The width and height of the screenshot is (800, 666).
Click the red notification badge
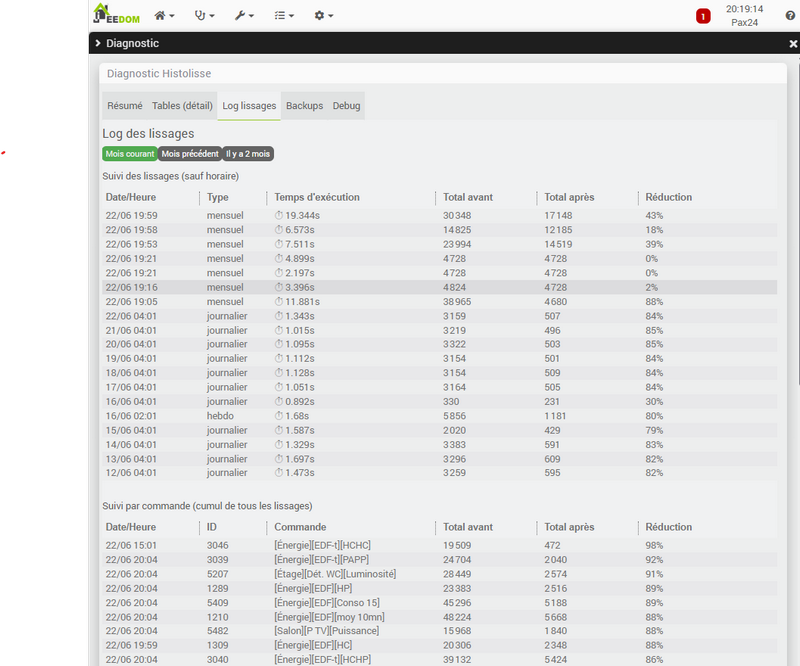[703, 16]
